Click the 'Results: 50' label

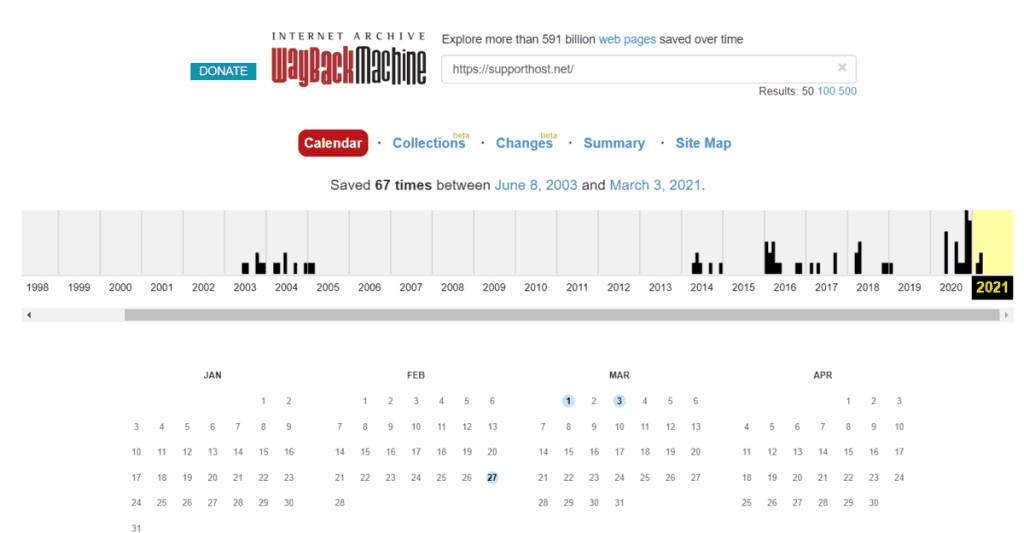pos(786,91)
